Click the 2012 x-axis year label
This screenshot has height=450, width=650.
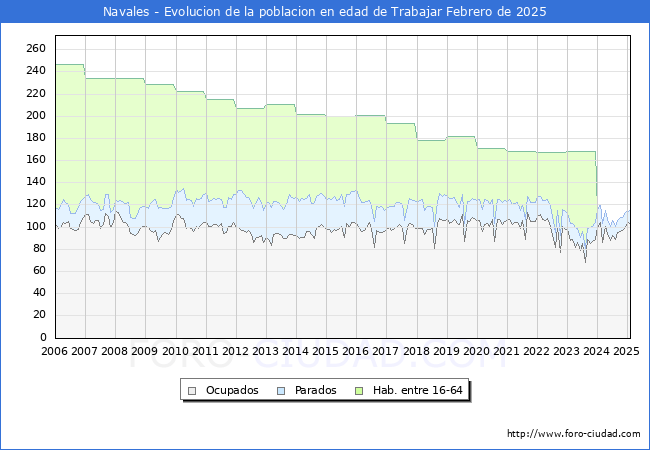tap(235, 351)
